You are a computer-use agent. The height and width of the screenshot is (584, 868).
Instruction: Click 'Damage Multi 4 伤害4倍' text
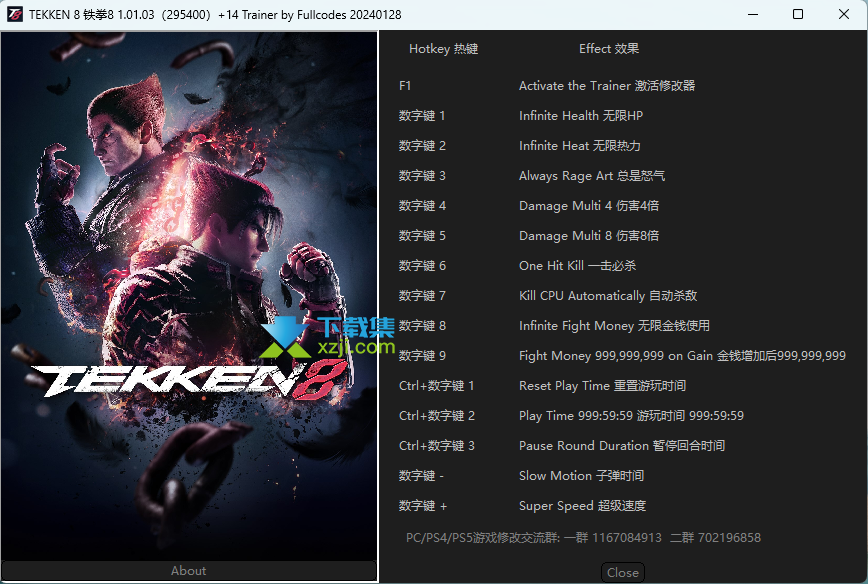coord(589,206)
